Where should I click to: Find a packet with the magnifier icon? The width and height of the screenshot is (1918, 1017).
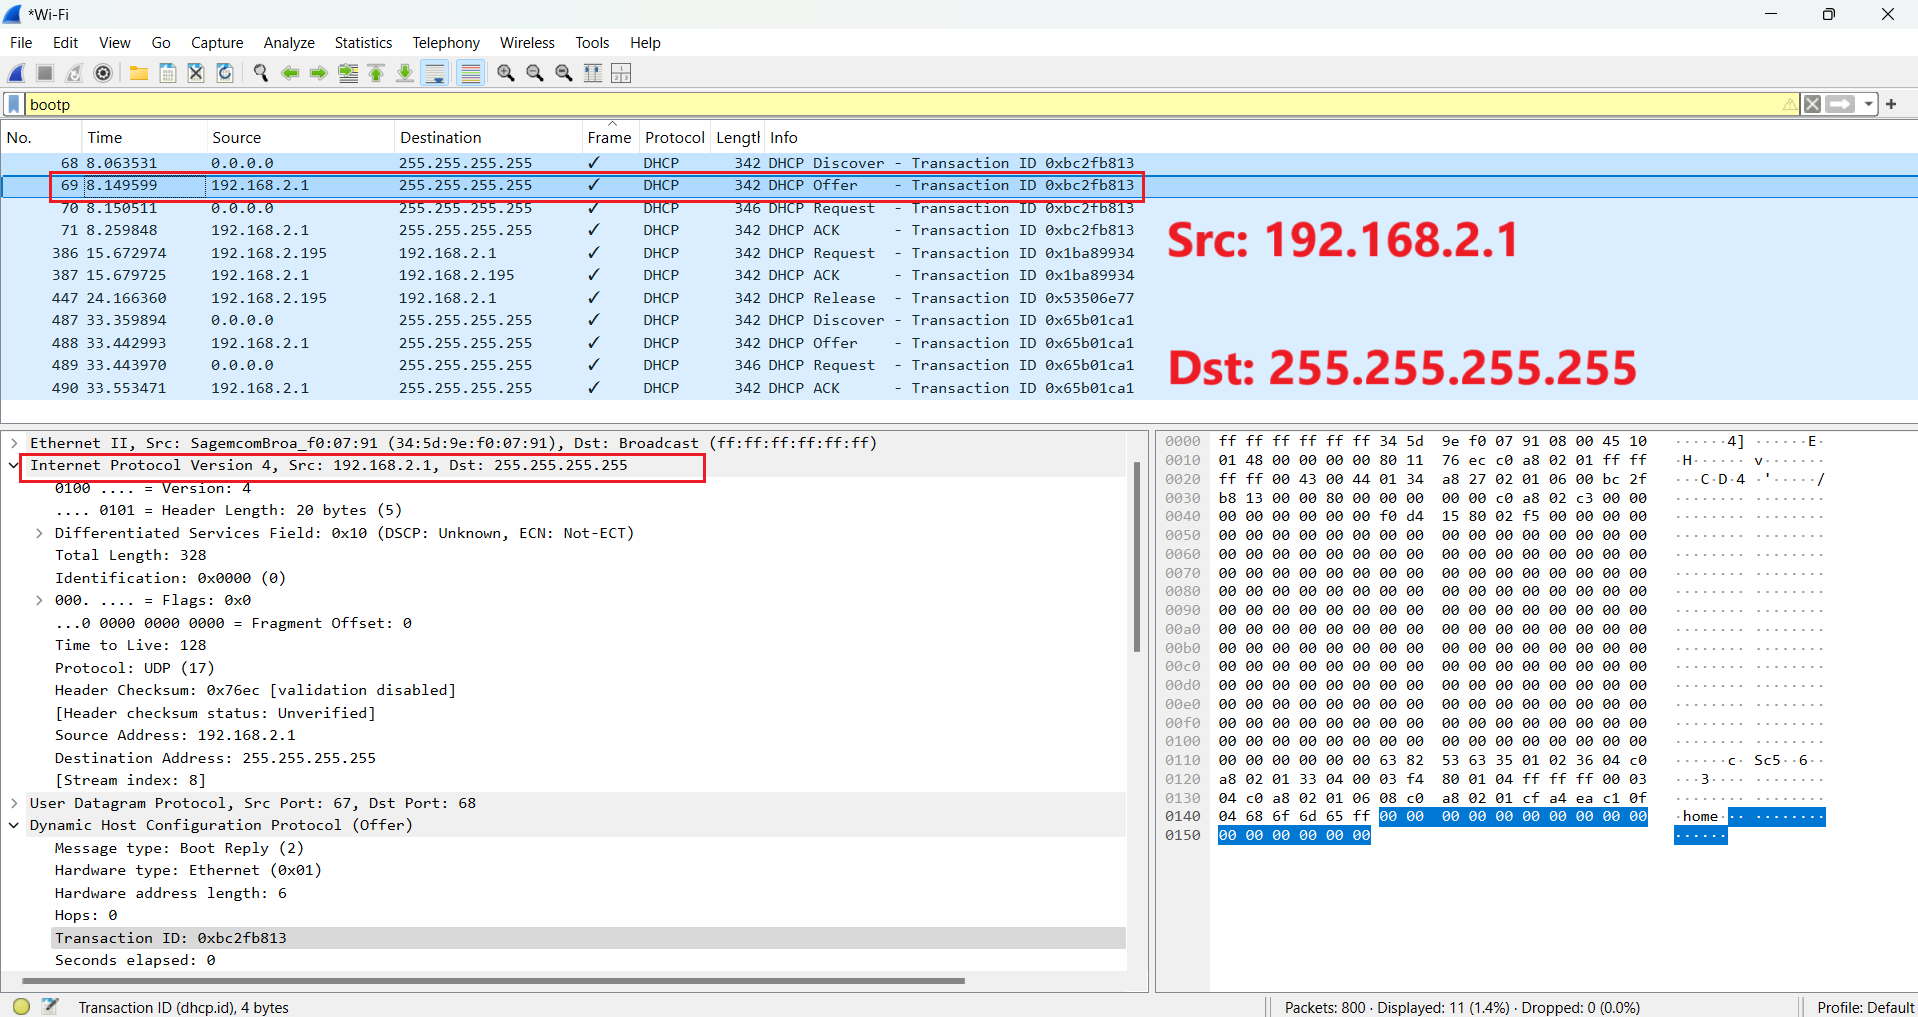point(261,73)
